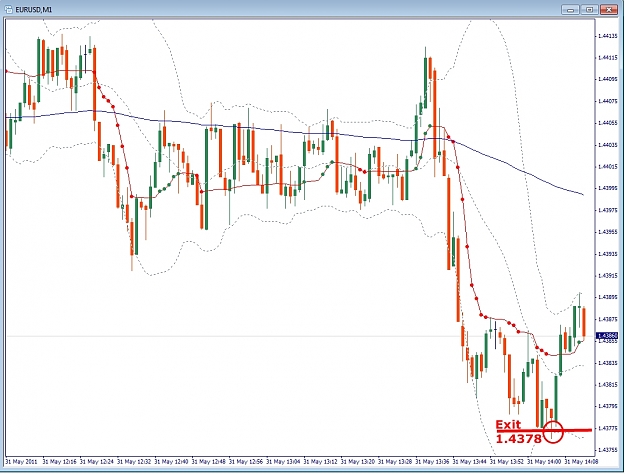Maximize the EURUSD,M1 chart window

click(589, 10)
